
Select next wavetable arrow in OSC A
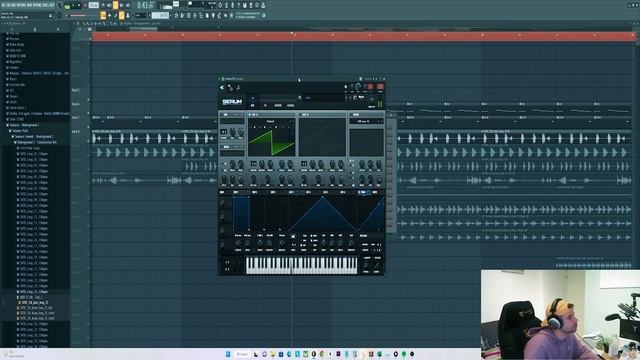click(293, 121)
